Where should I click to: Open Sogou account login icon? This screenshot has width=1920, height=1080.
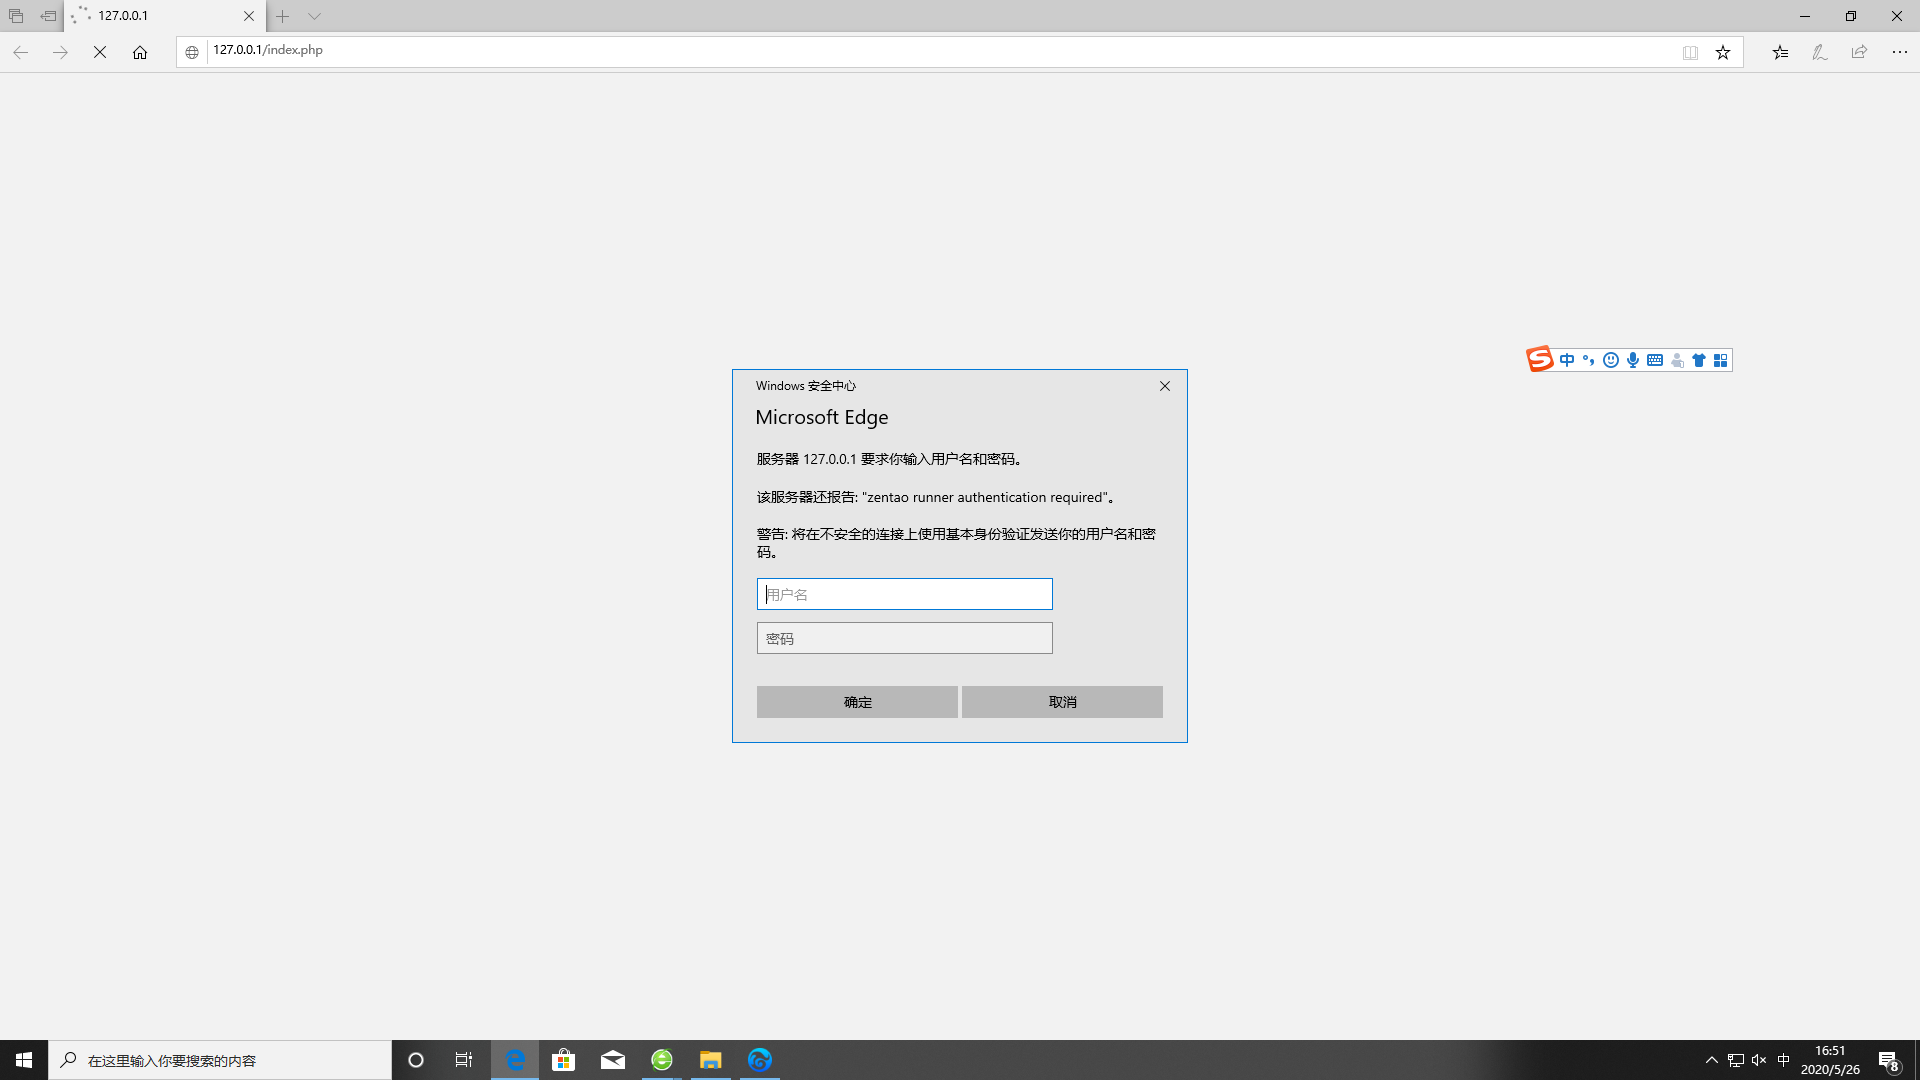click(1677, 360)
